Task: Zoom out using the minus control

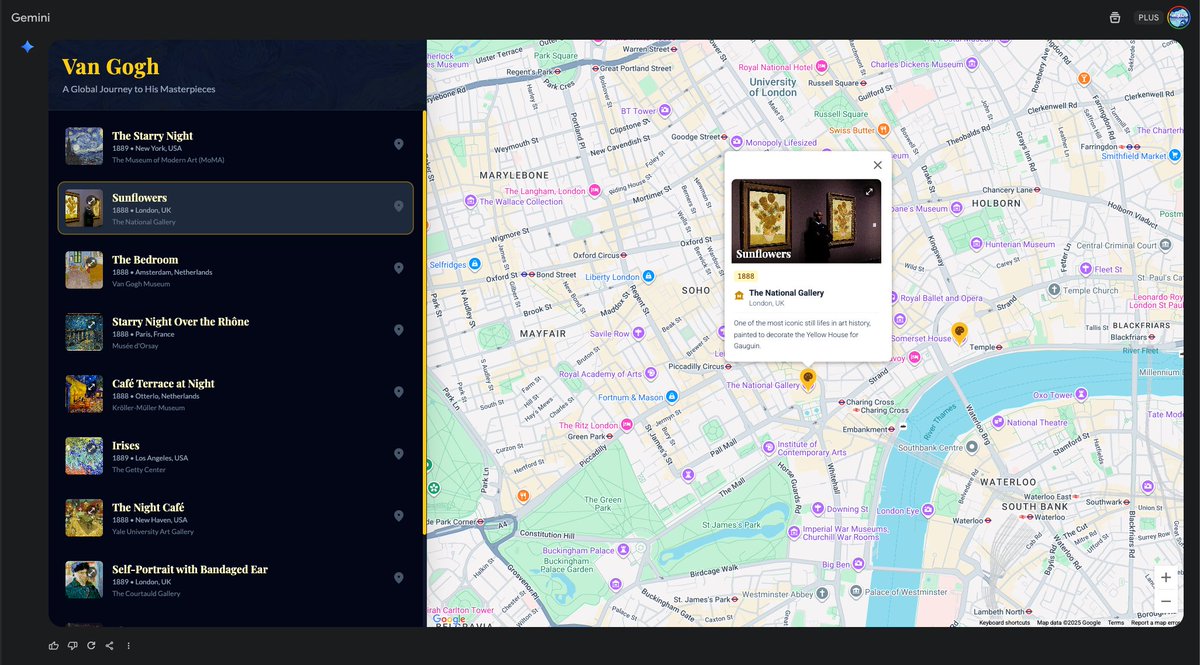Action: point(1165,600)
